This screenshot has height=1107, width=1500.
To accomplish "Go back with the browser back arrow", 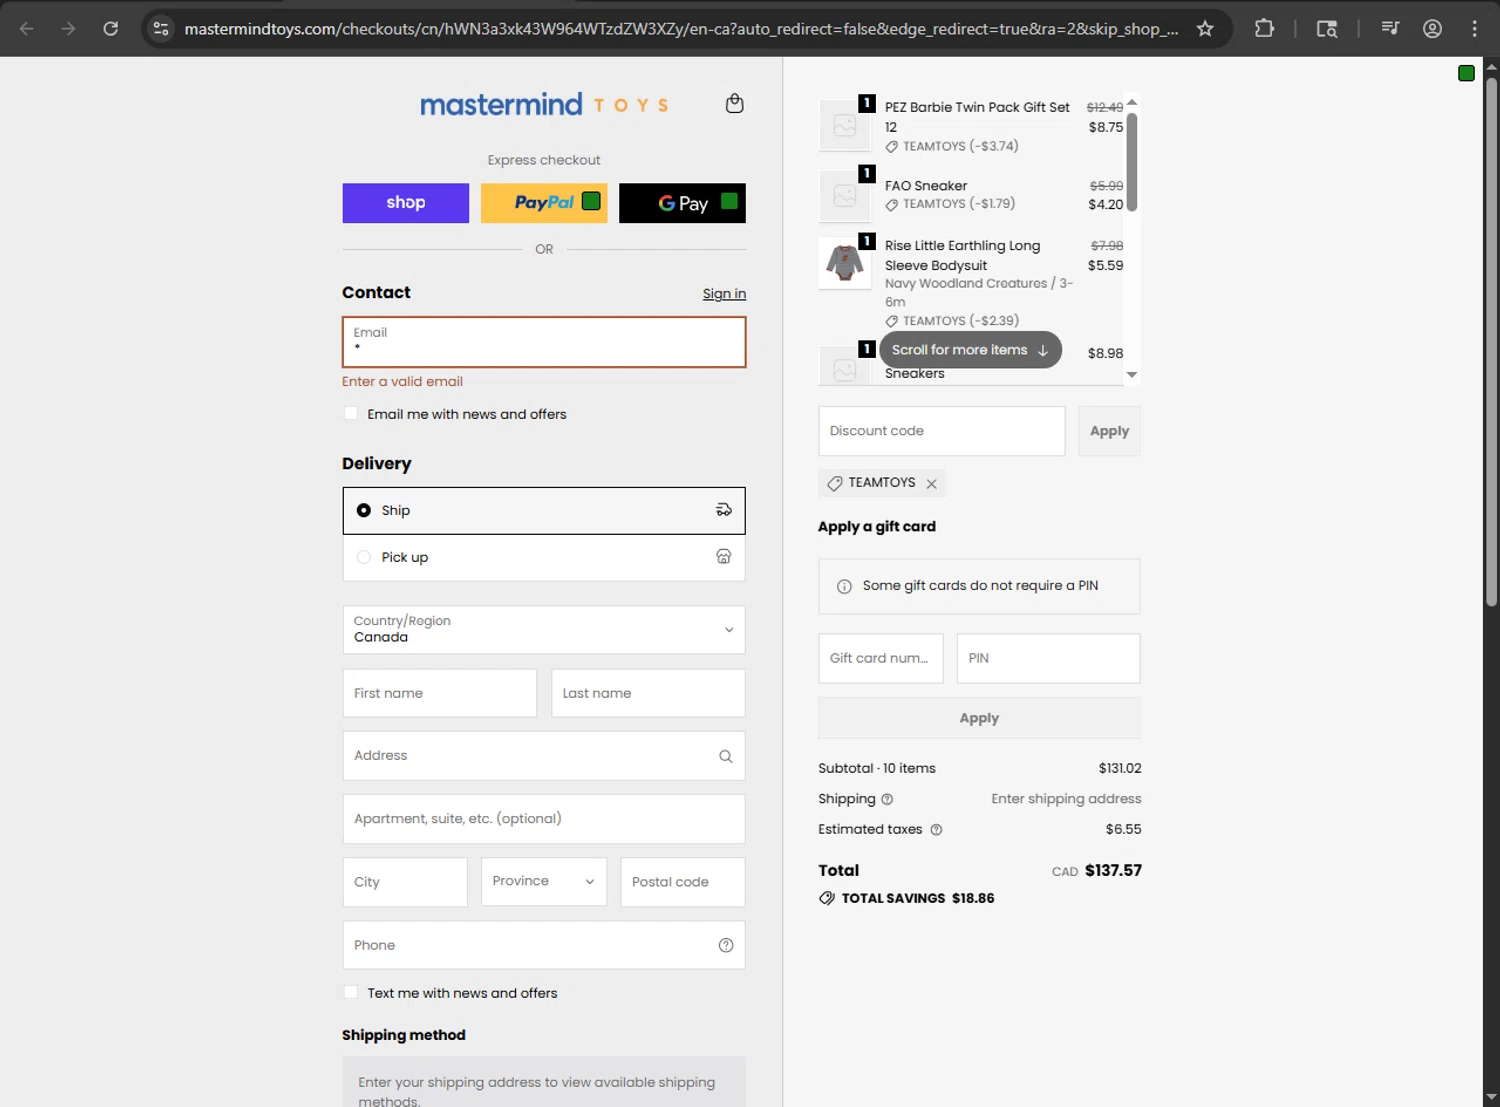I will (27, 28).
